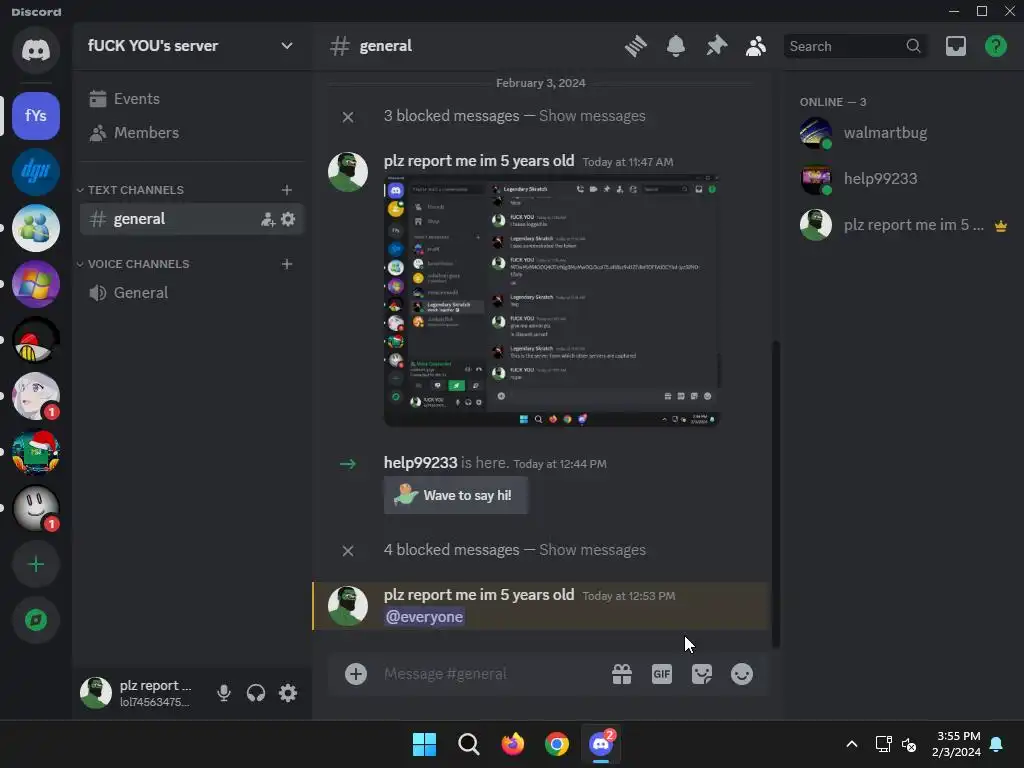Open the blue dgn server icon
This screenshot has width=1024, height=768.
(x=36, y=172)
